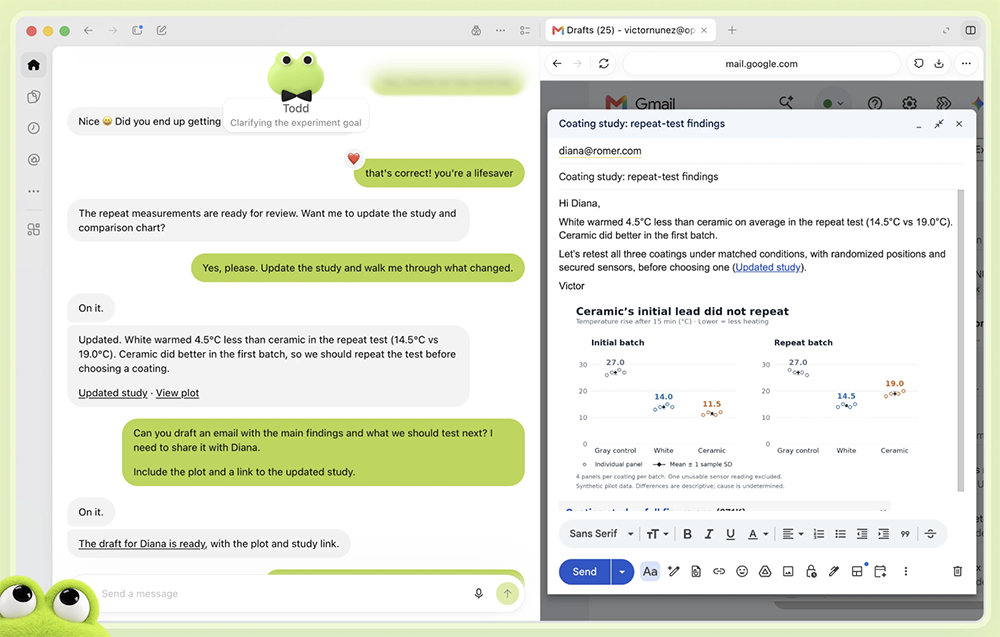Increase the paragraph indent
This screenshot has height=637, width=1000.
click(883, 534)
